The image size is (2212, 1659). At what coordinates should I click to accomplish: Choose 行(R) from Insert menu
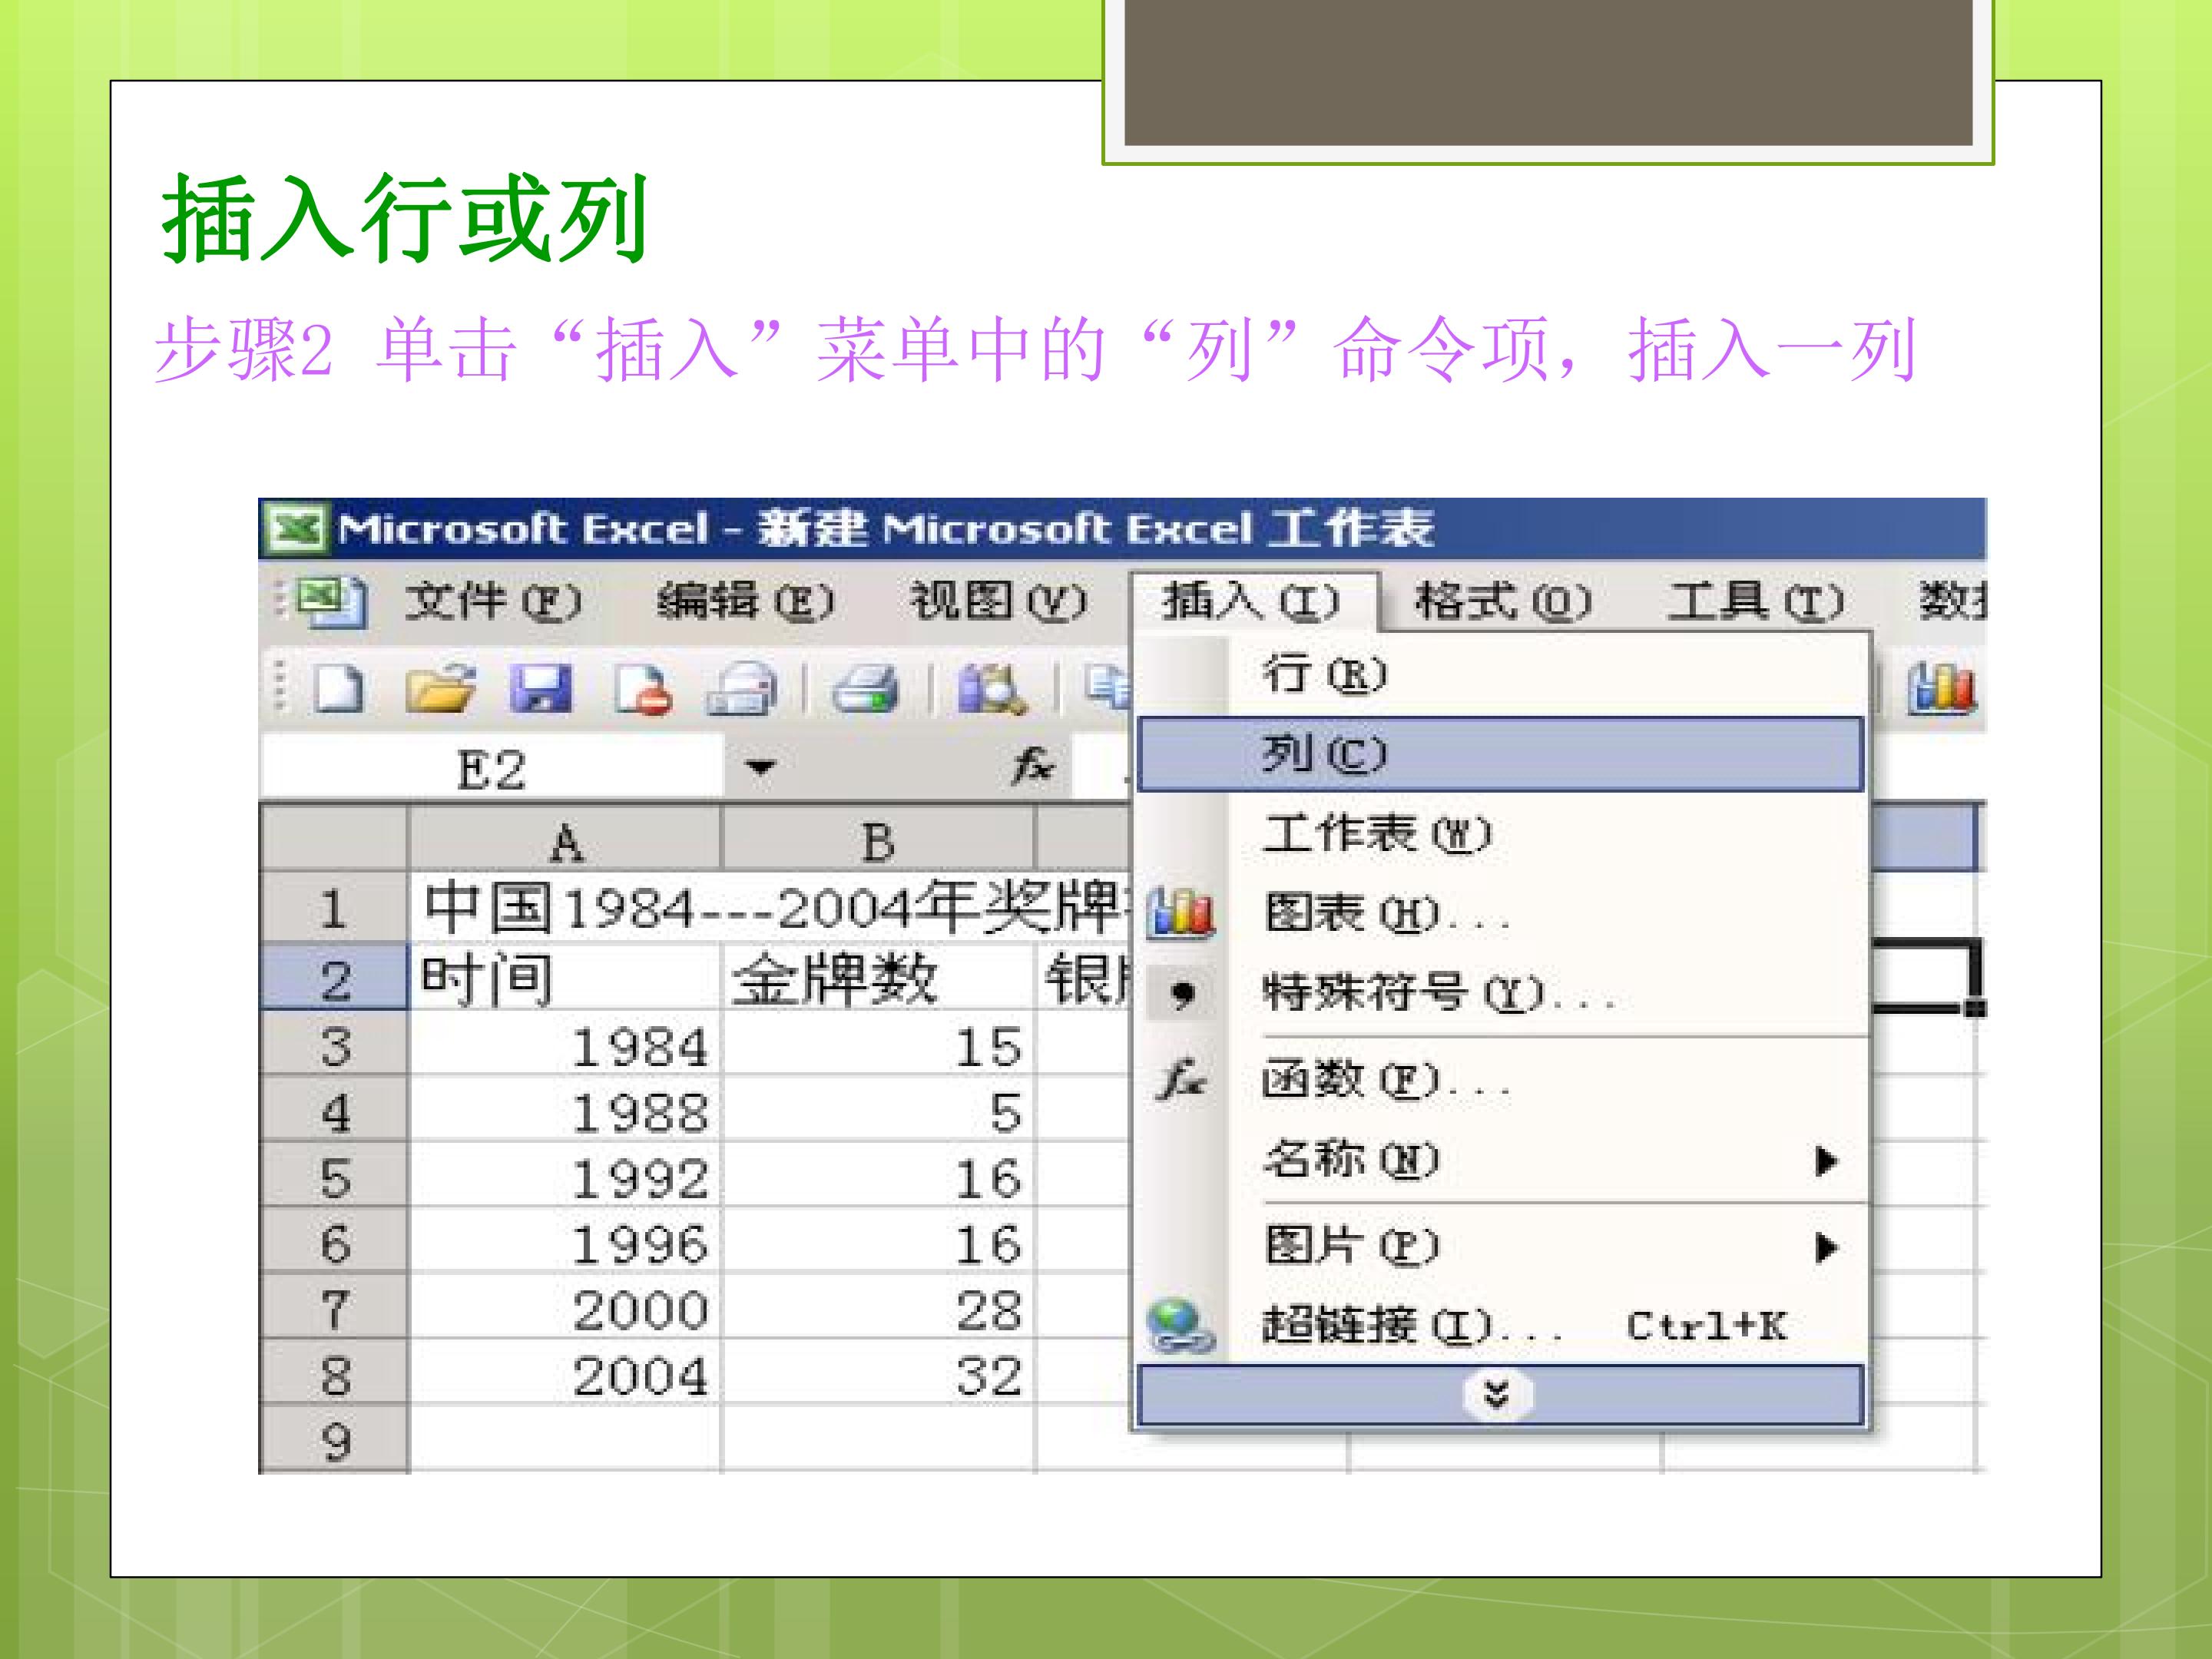(1501, 674)
